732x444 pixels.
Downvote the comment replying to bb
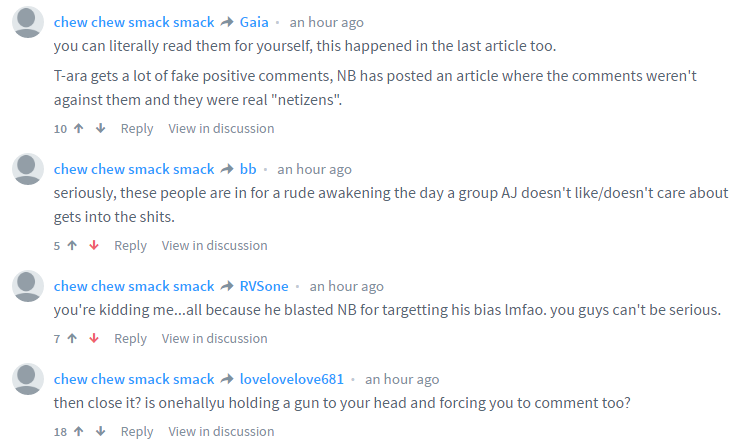pos(94,245)
